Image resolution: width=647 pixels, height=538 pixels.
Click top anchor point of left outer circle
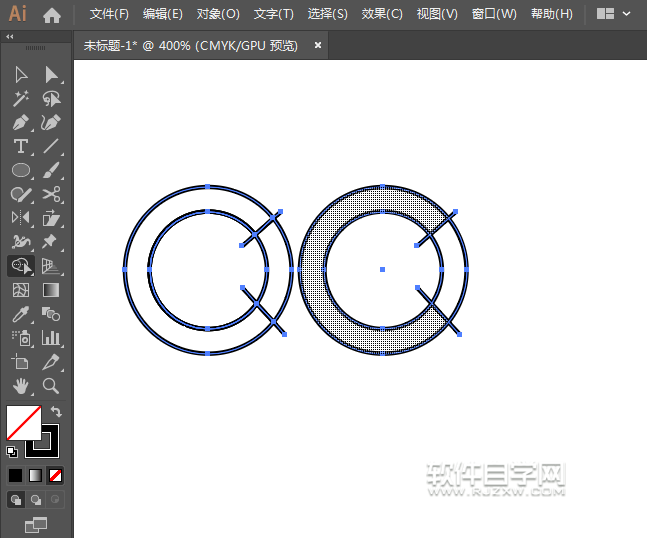(208, 187)
